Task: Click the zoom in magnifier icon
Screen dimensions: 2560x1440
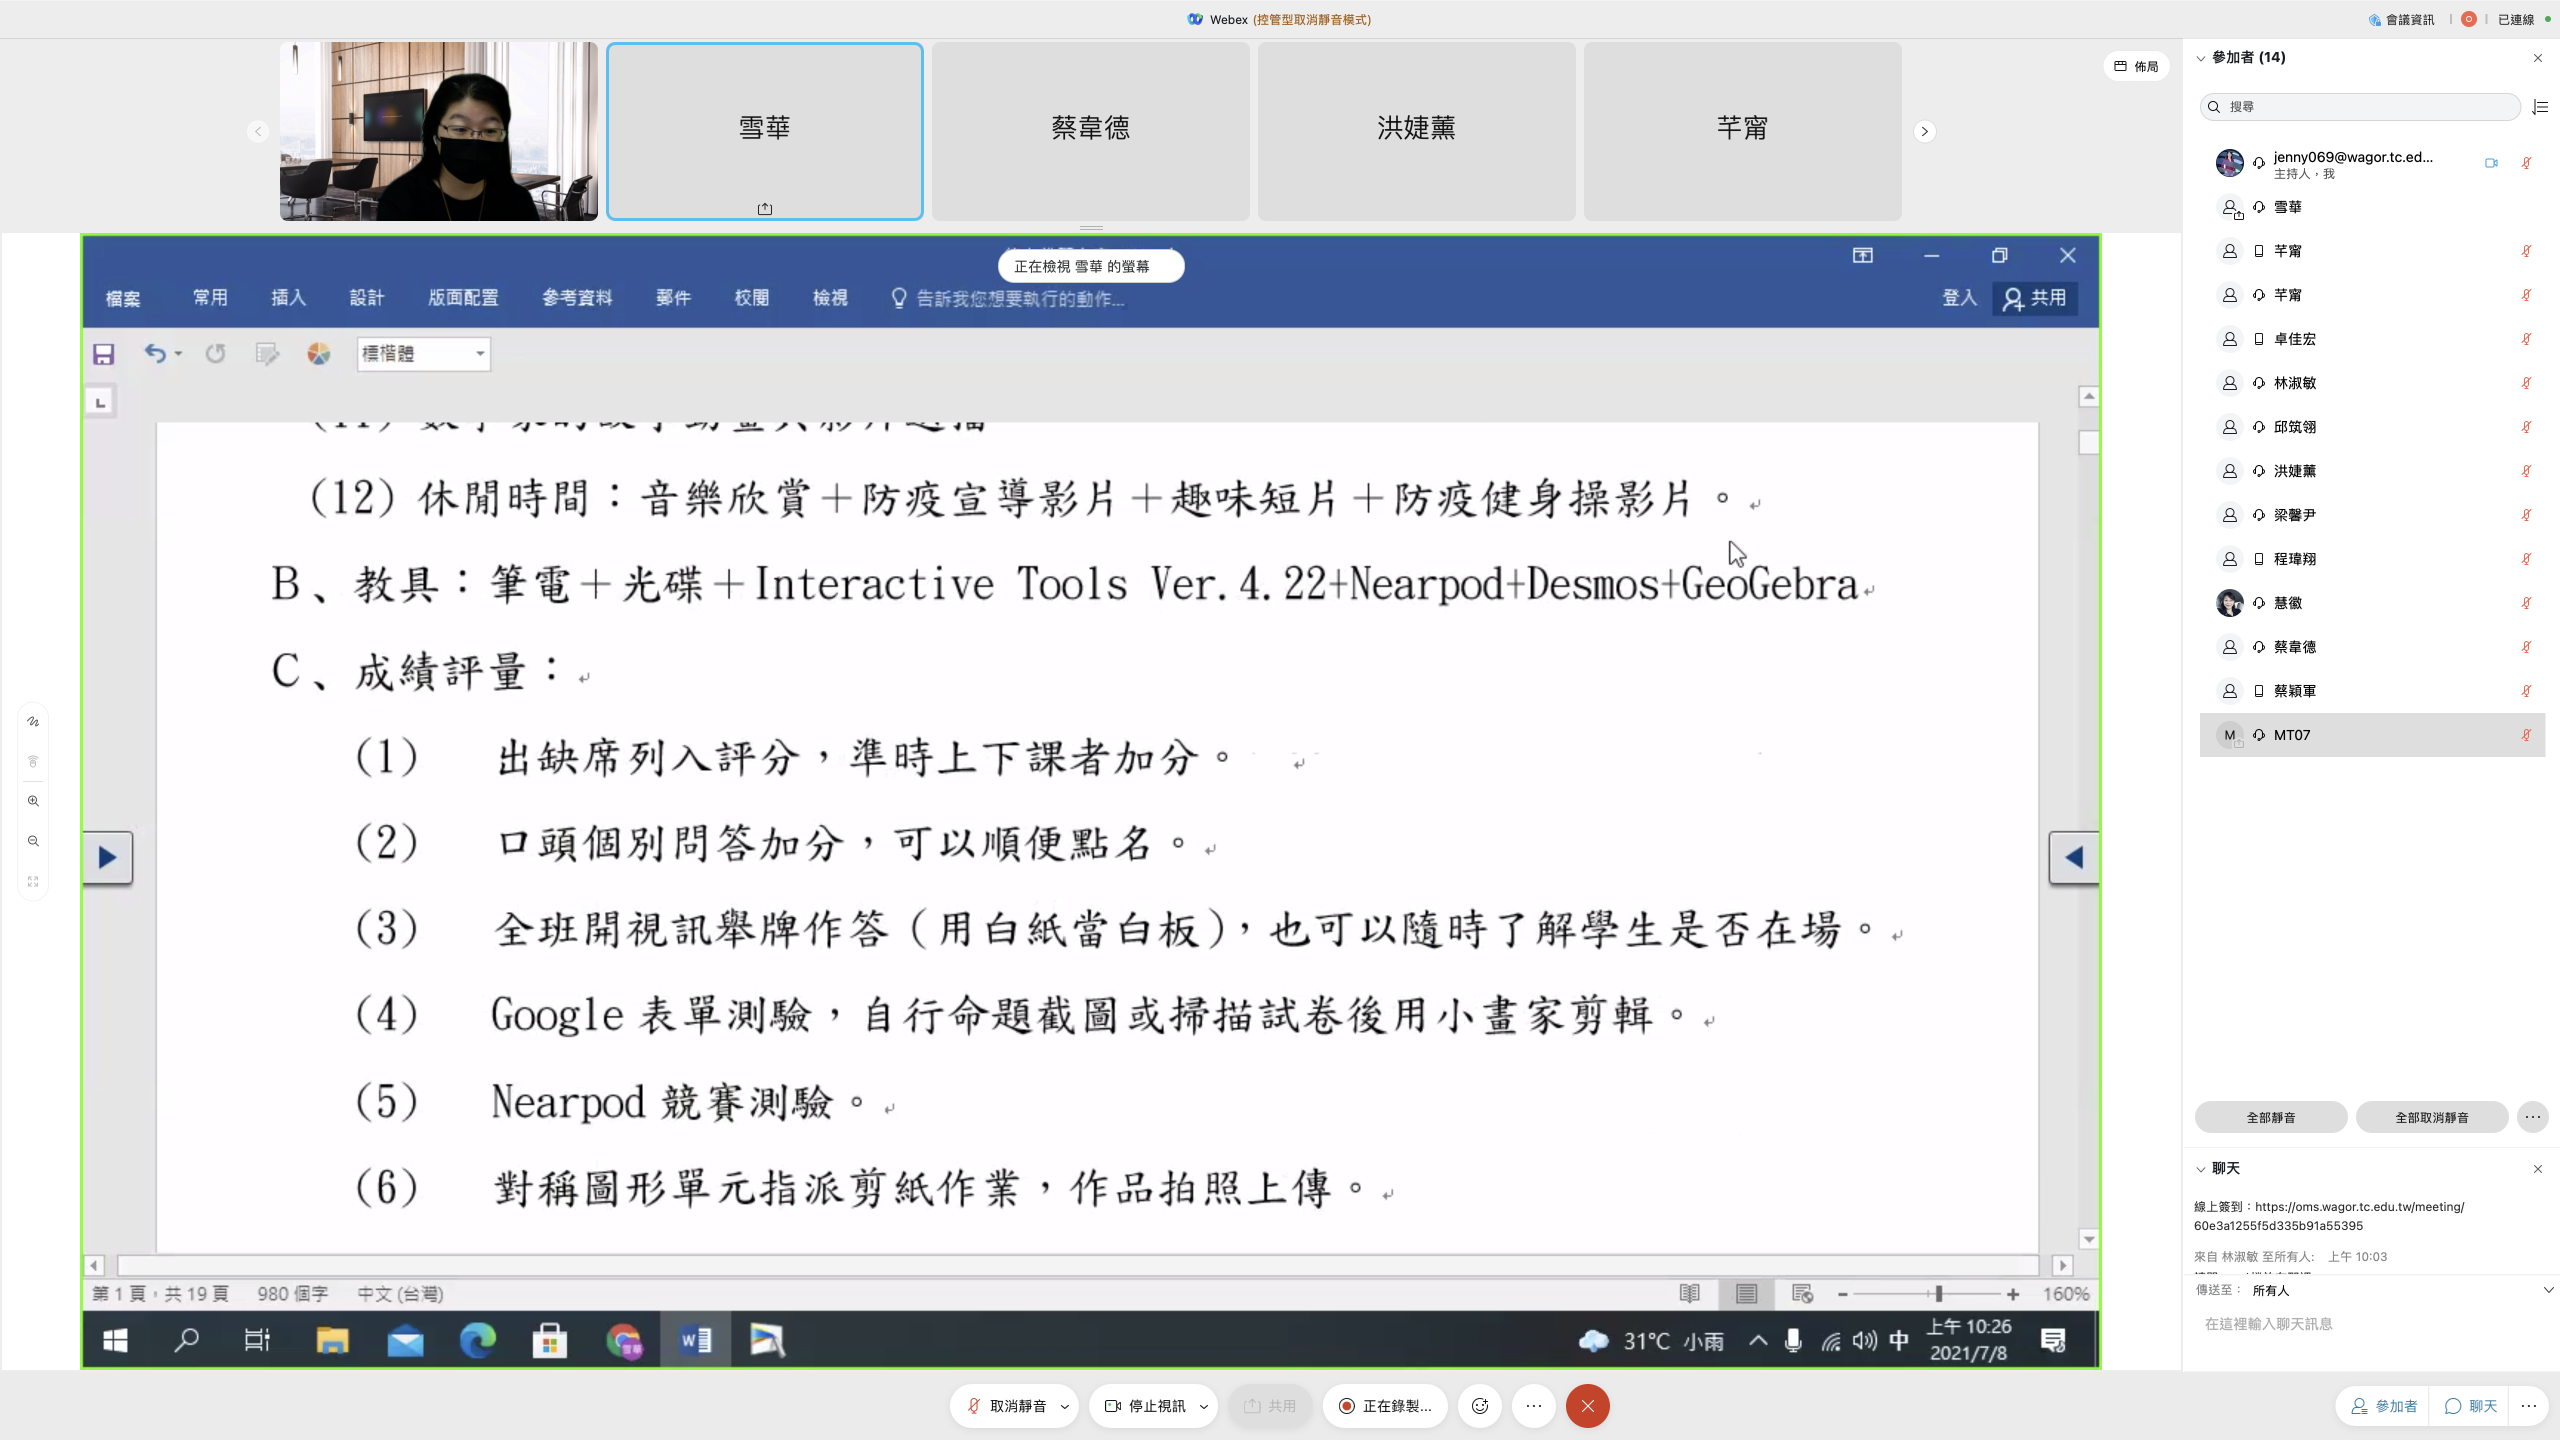Action: (x=33, y=801)
